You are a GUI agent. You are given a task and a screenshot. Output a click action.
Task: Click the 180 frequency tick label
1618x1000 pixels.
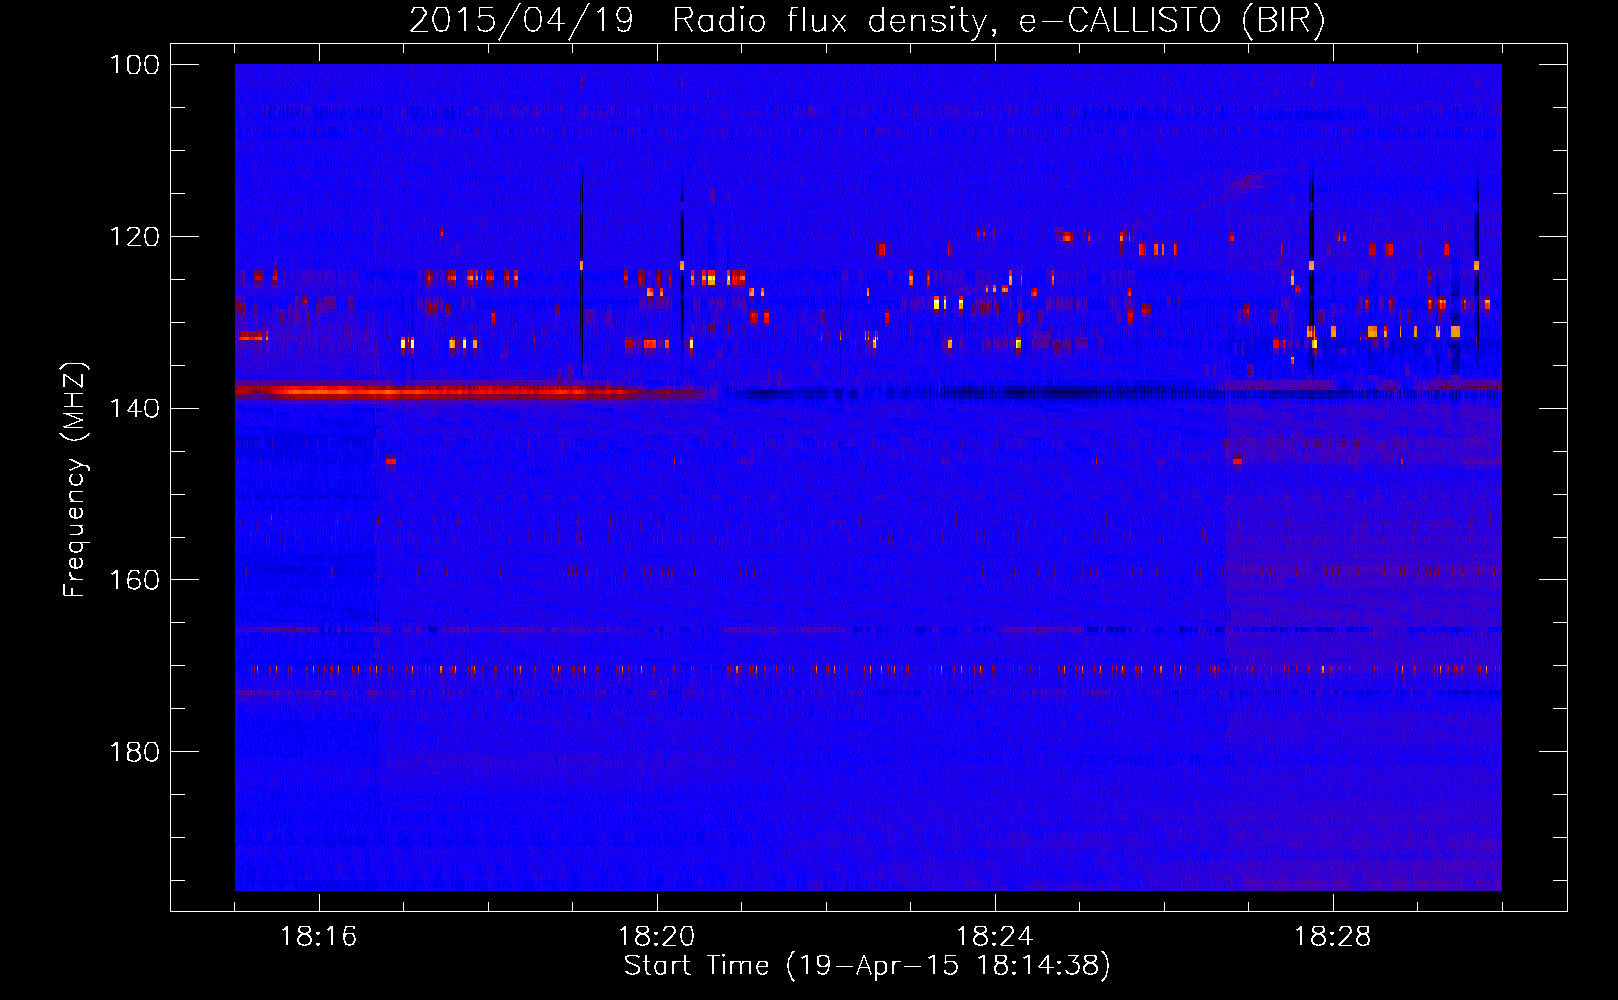(135, 752)
